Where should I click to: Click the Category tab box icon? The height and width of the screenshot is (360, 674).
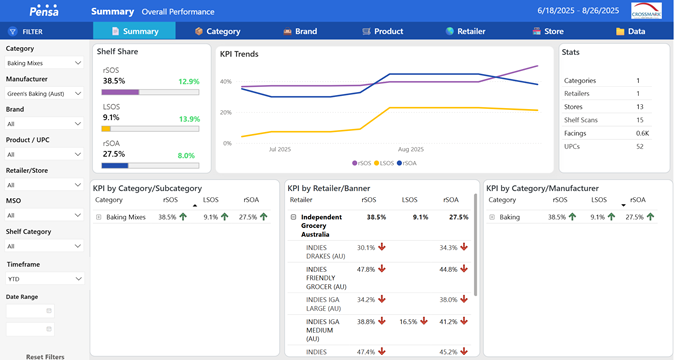[199, 31]
